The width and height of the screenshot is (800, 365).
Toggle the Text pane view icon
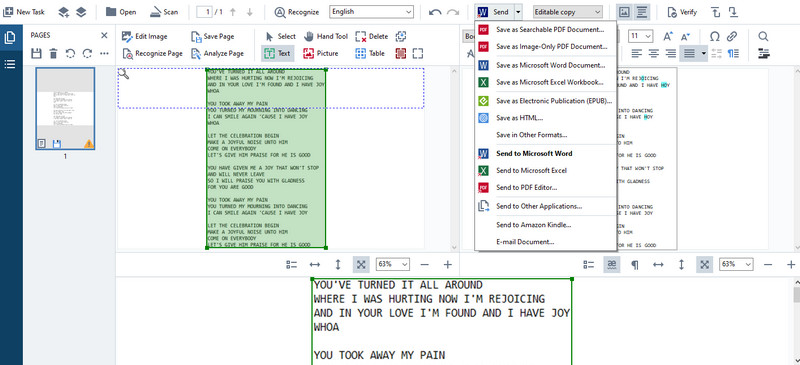642,12
